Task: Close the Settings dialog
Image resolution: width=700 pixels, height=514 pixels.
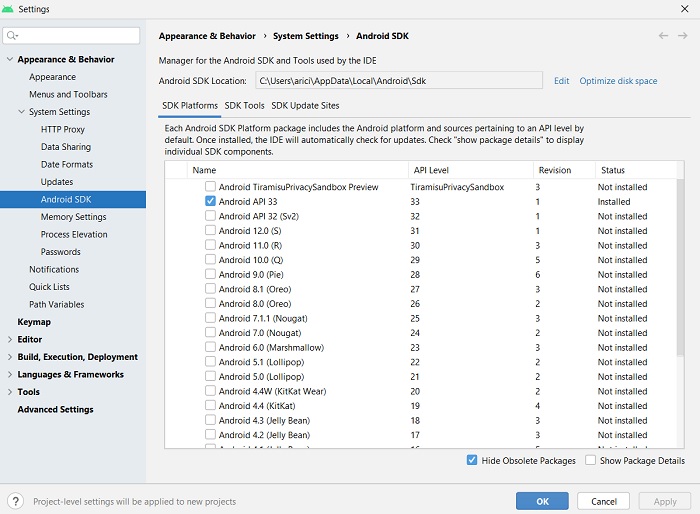Action: 685,9
